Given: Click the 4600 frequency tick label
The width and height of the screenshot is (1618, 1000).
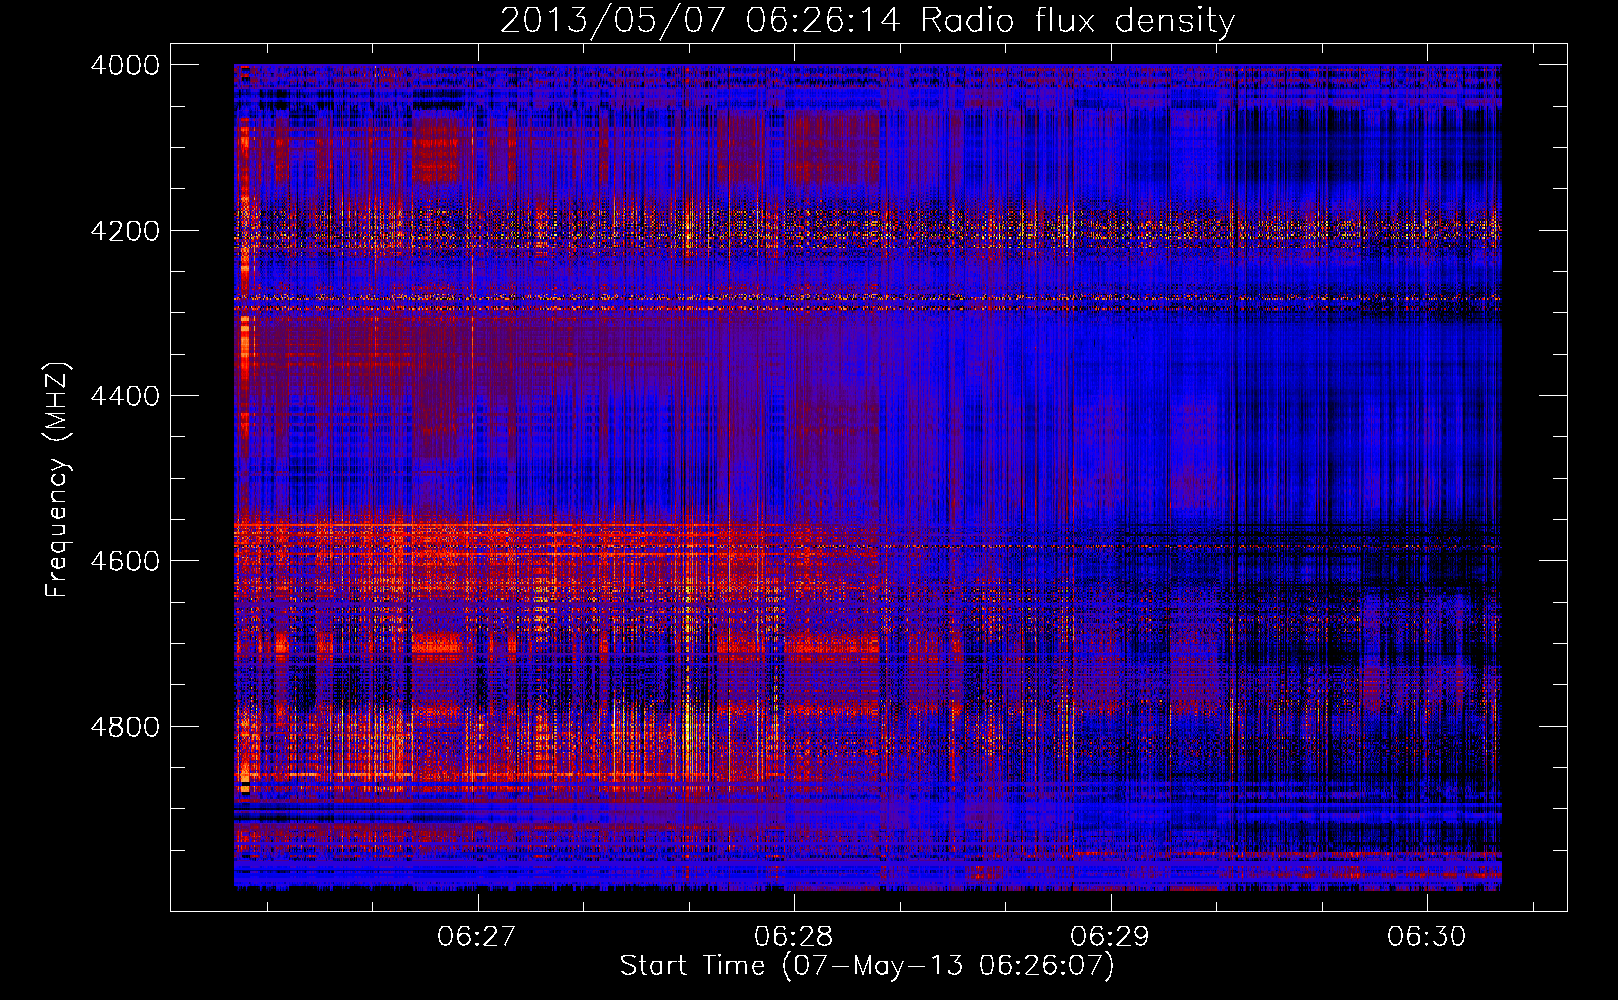Looking at the screenshot, I should [x=125, y=561].
